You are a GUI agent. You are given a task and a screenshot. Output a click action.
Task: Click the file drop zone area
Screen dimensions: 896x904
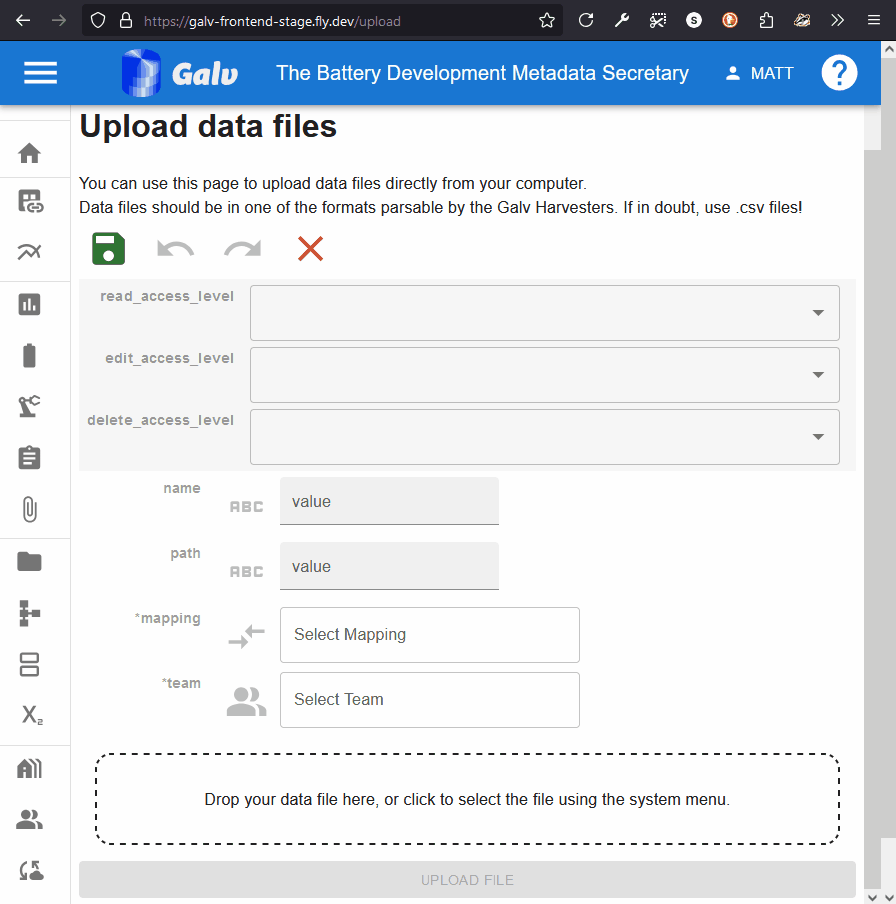[467, 799]
